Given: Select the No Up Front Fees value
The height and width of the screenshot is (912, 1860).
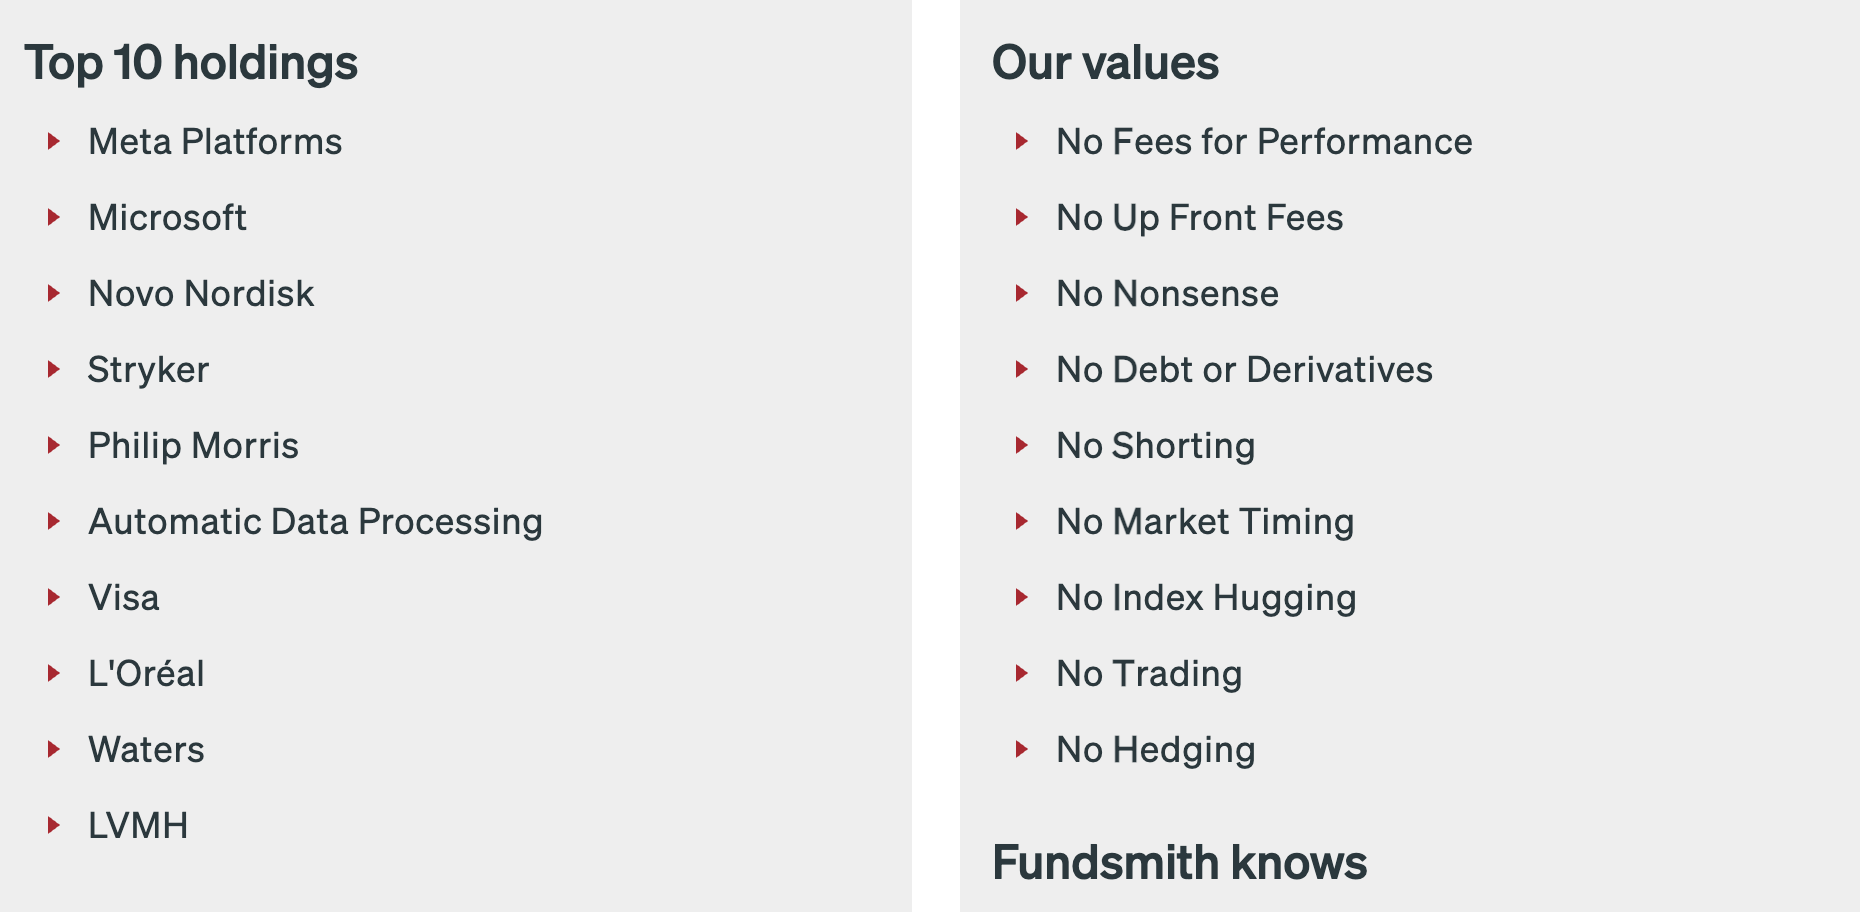Looking at the screenshot, I should tap(1199, 218).
